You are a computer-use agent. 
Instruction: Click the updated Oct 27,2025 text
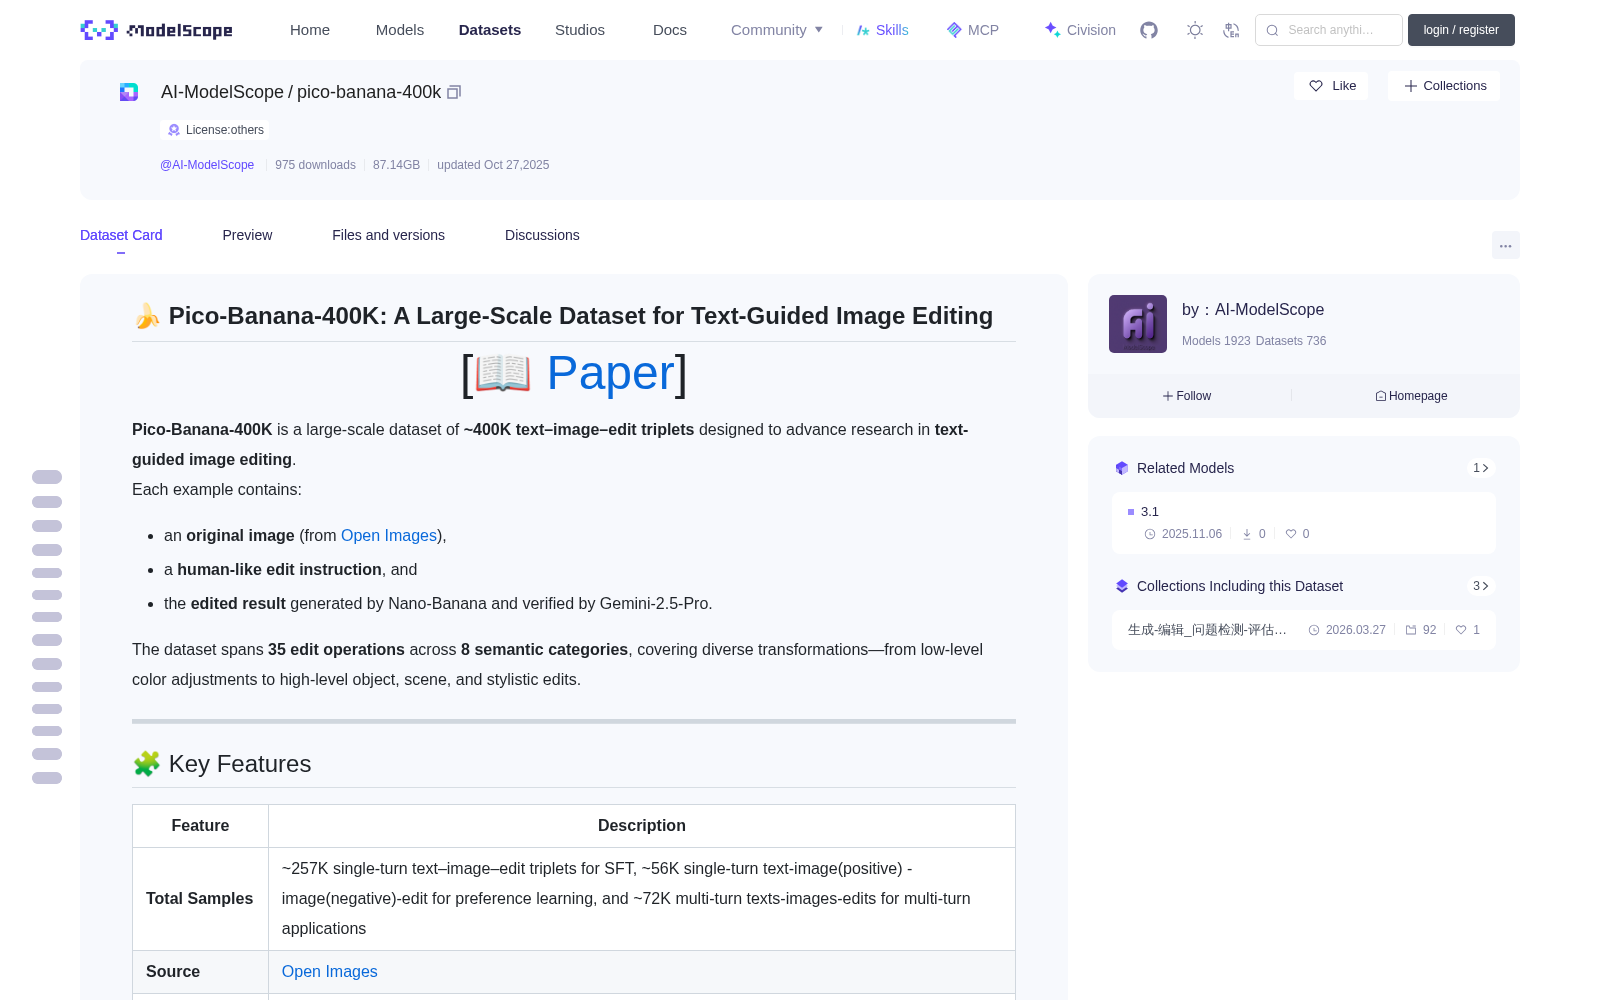493,165
